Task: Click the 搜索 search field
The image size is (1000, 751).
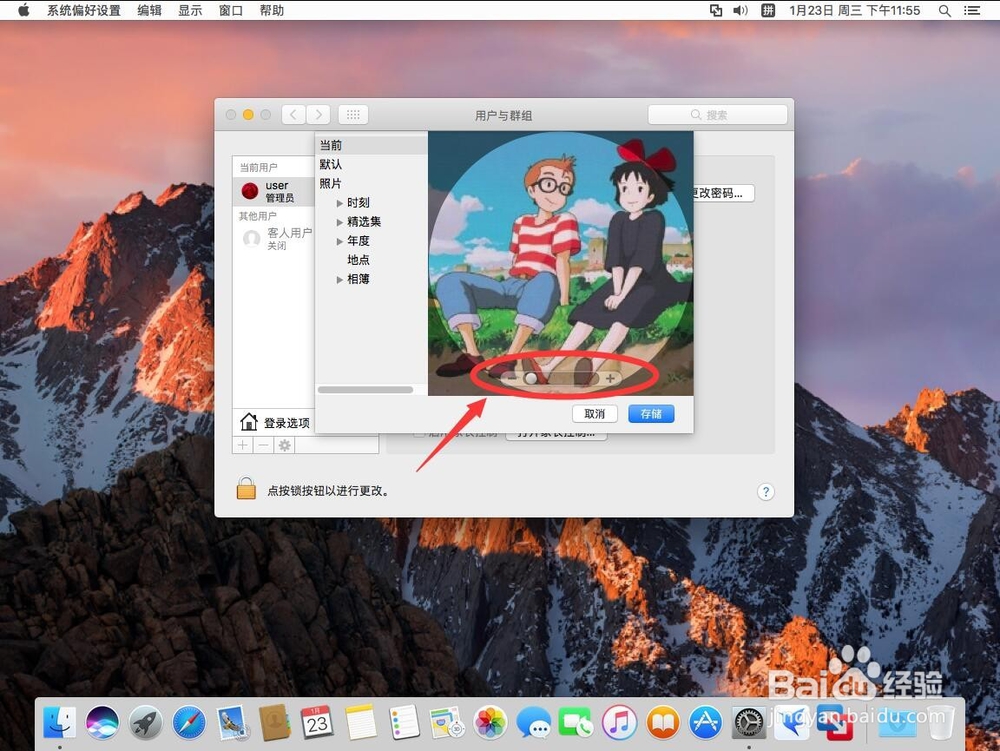Action: [x=717, y=115]
